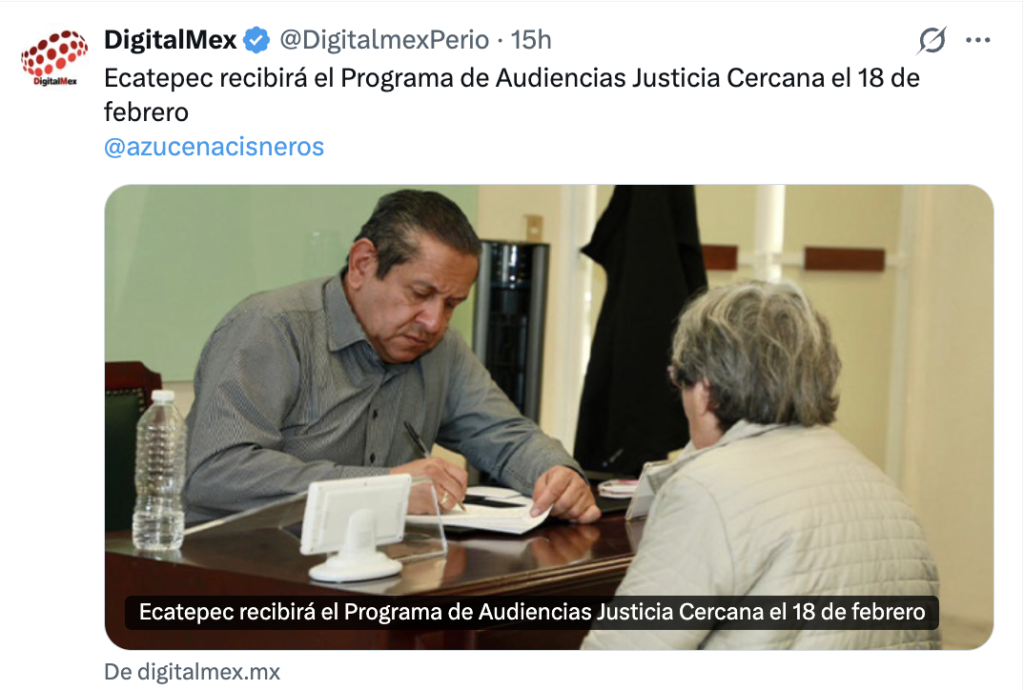Image resolution: width=1024 pixels, height=690 pixels.
Task: Open the @DigitalmexPerio handle
Action: 384,40
